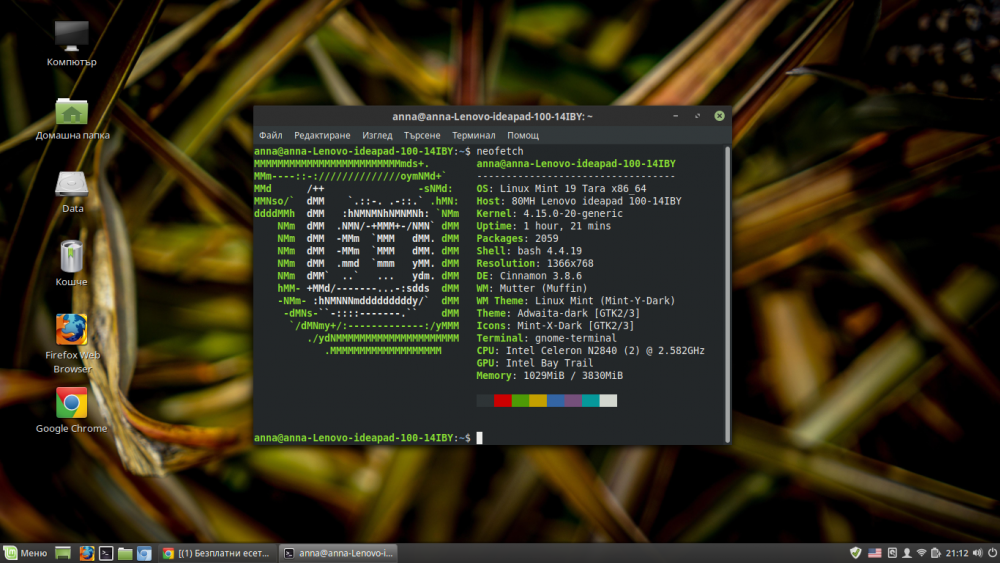1000x563 pixels.
Task: Open the Редактиране menu
Action: point(322,135)
